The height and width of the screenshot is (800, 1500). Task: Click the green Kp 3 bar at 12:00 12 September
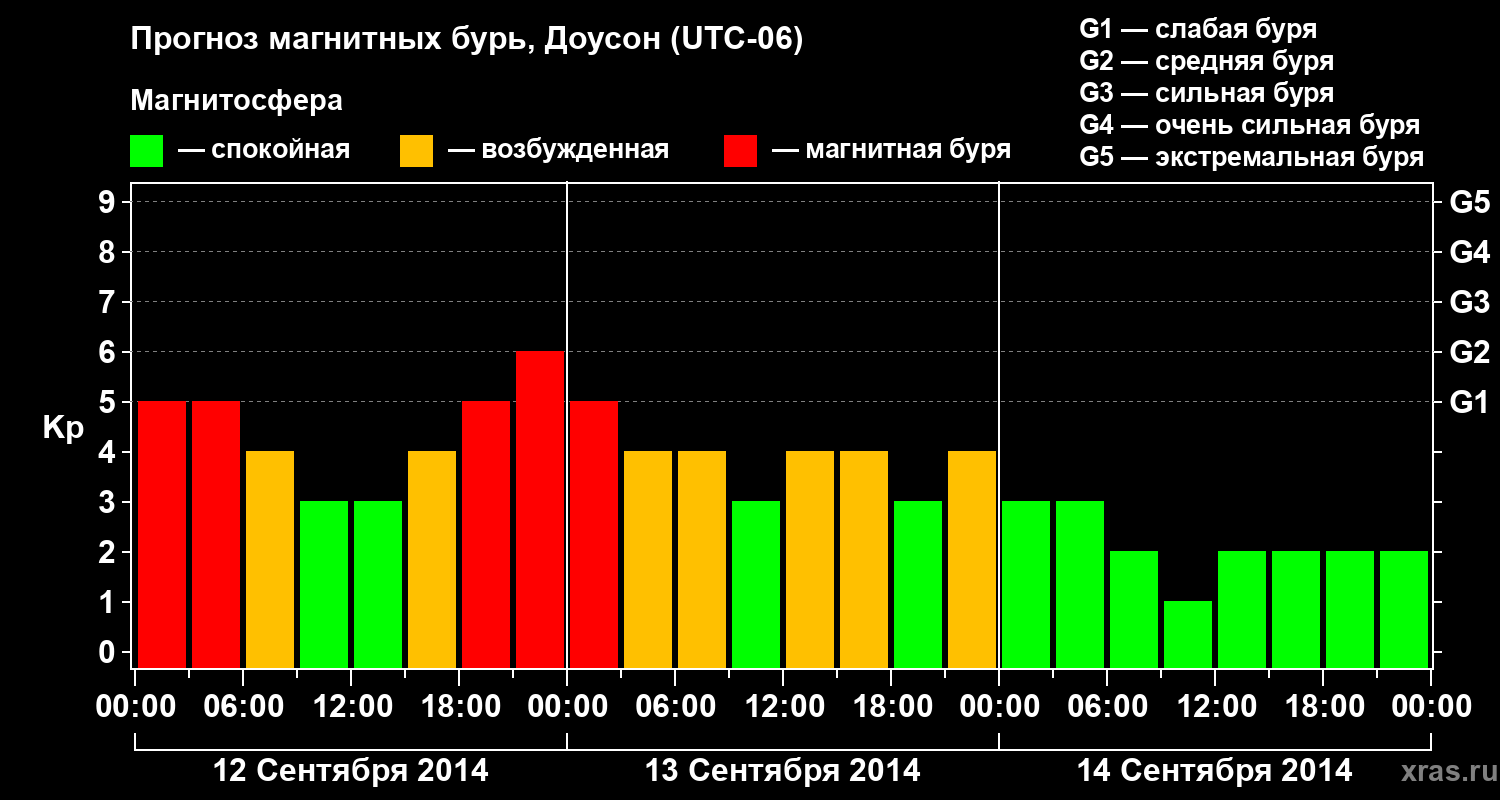click(378, 584)
